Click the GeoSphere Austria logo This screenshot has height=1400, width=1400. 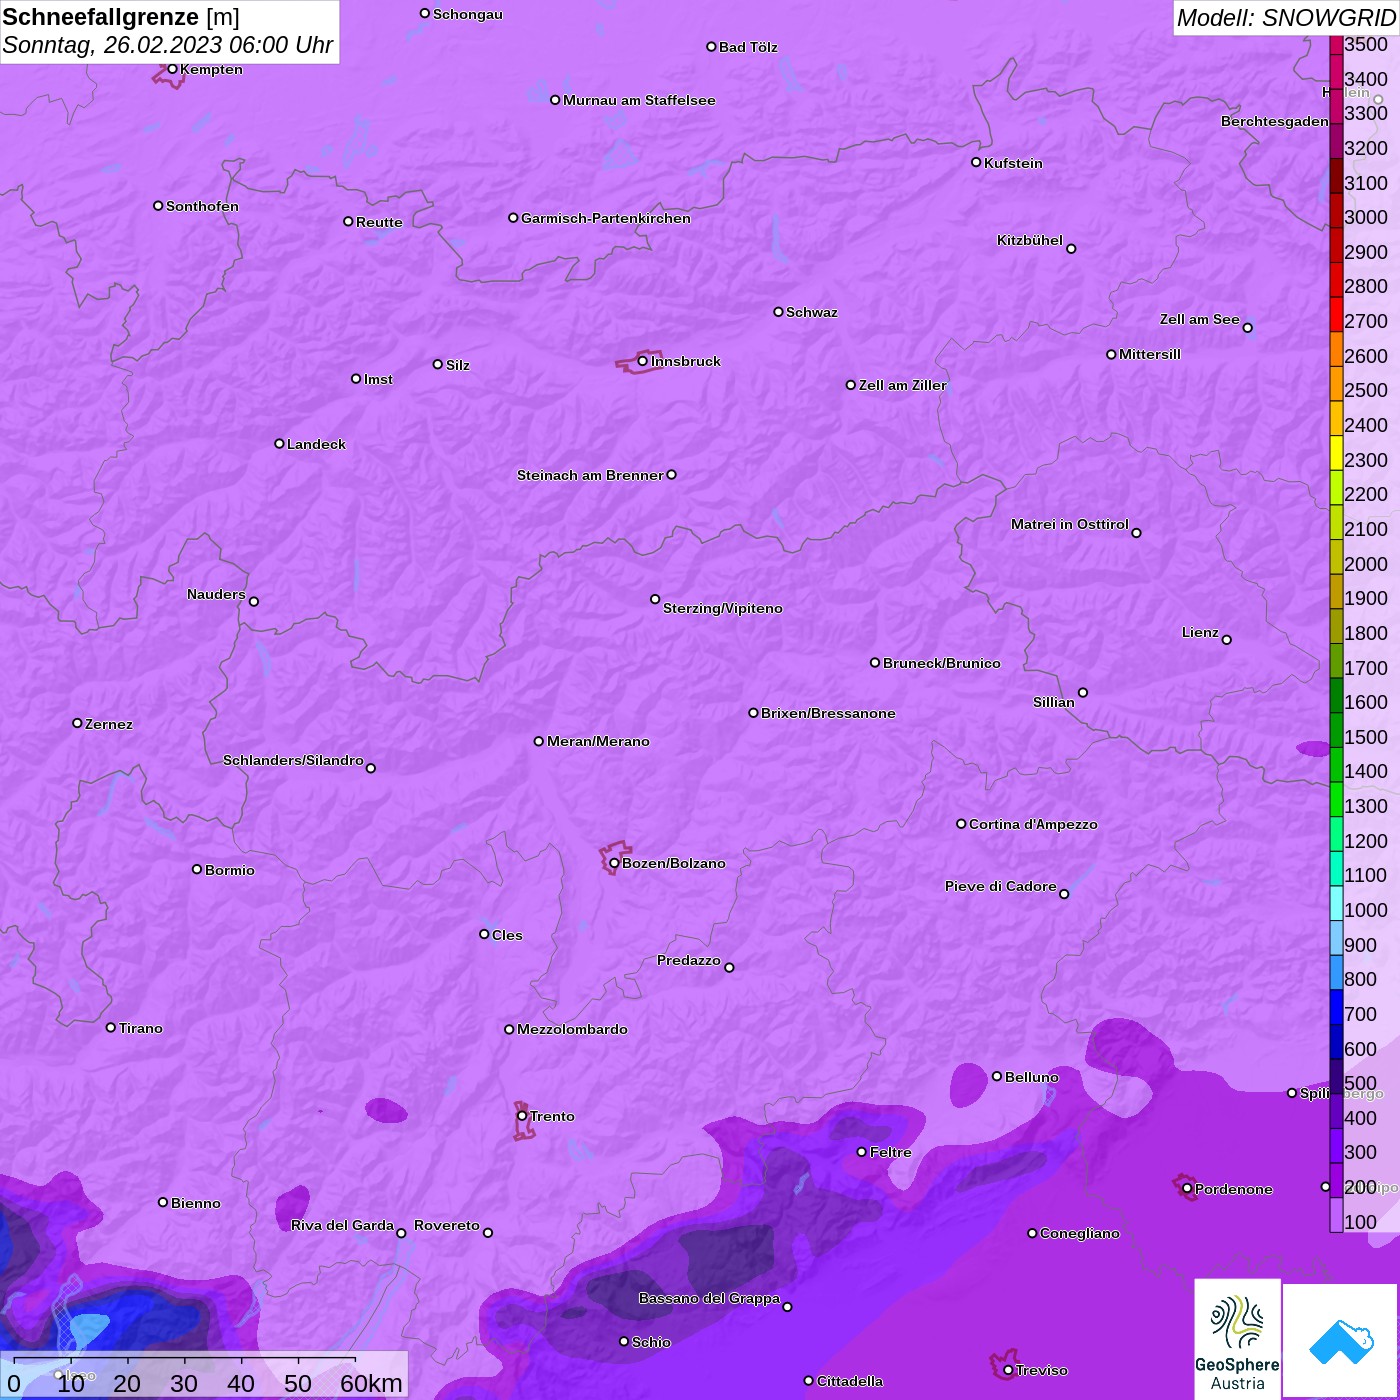pyautogui.click(x=1237, y=1342)
